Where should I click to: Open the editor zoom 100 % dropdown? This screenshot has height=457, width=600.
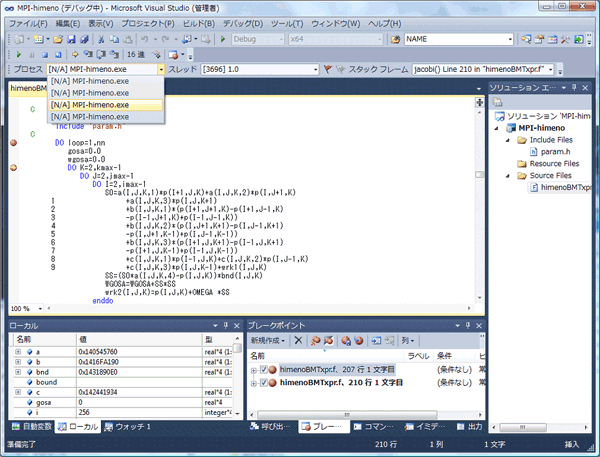(x=40, y=308)
